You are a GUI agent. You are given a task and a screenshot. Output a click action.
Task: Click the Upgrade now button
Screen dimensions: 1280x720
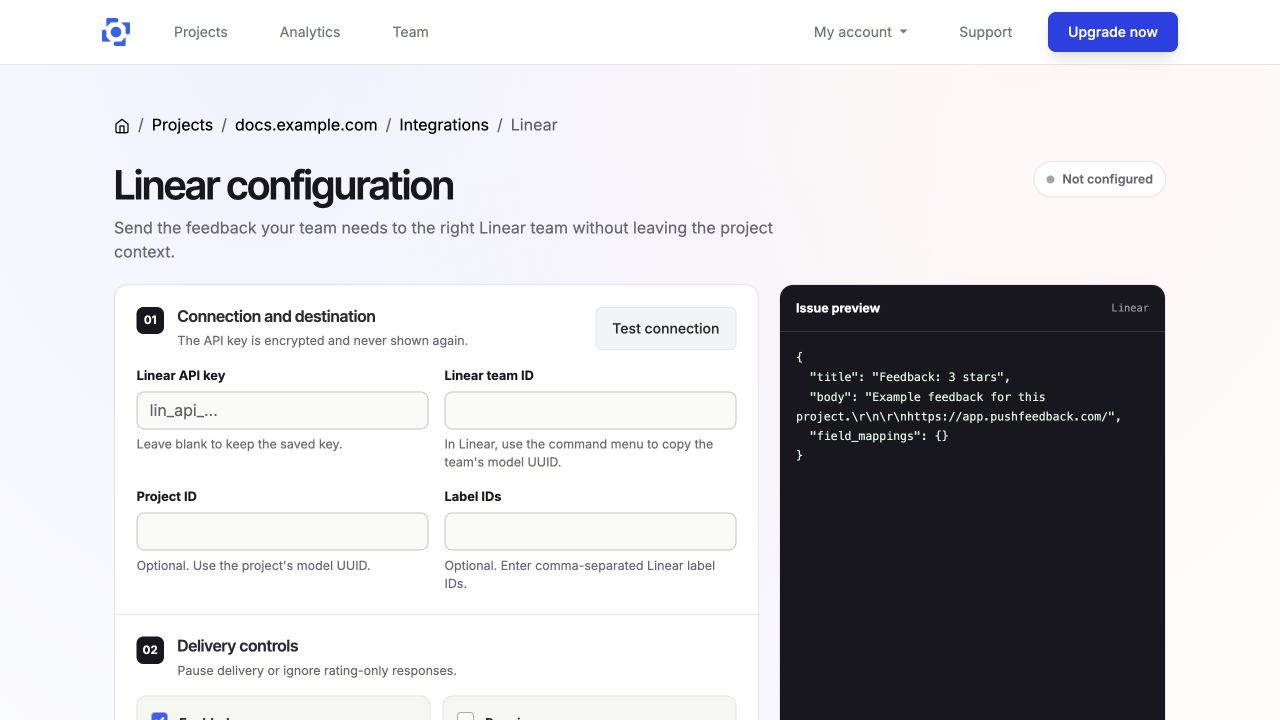[1113, 32]
